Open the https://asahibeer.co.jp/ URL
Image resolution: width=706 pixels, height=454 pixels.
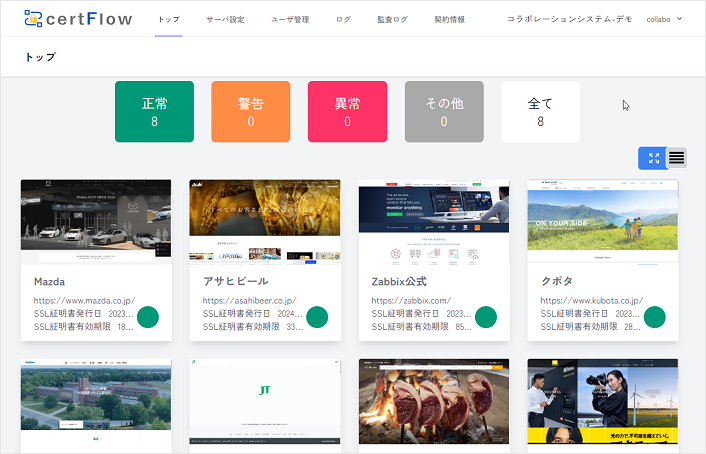pos(249,300)
